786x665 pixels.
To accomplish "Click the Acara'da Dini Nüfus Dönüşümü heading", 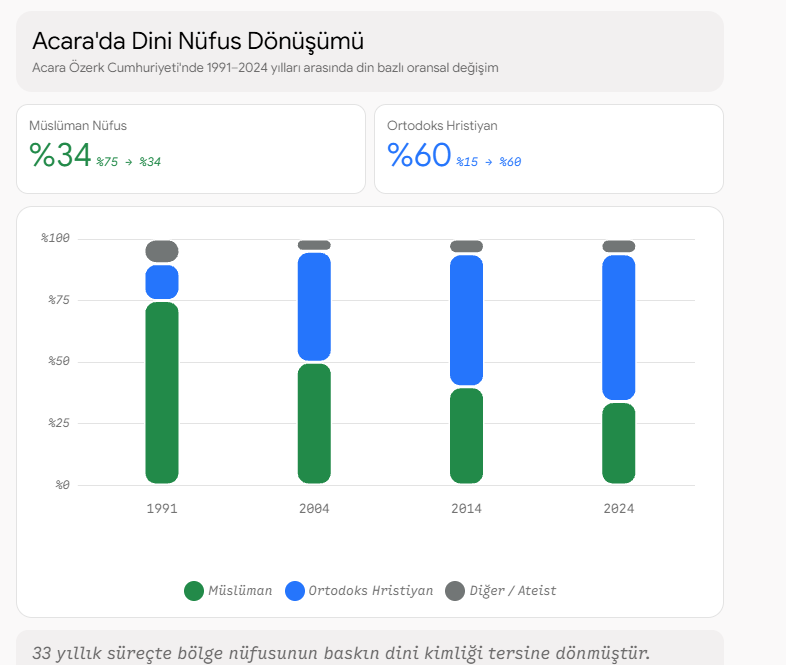I will tap(198, 41).
